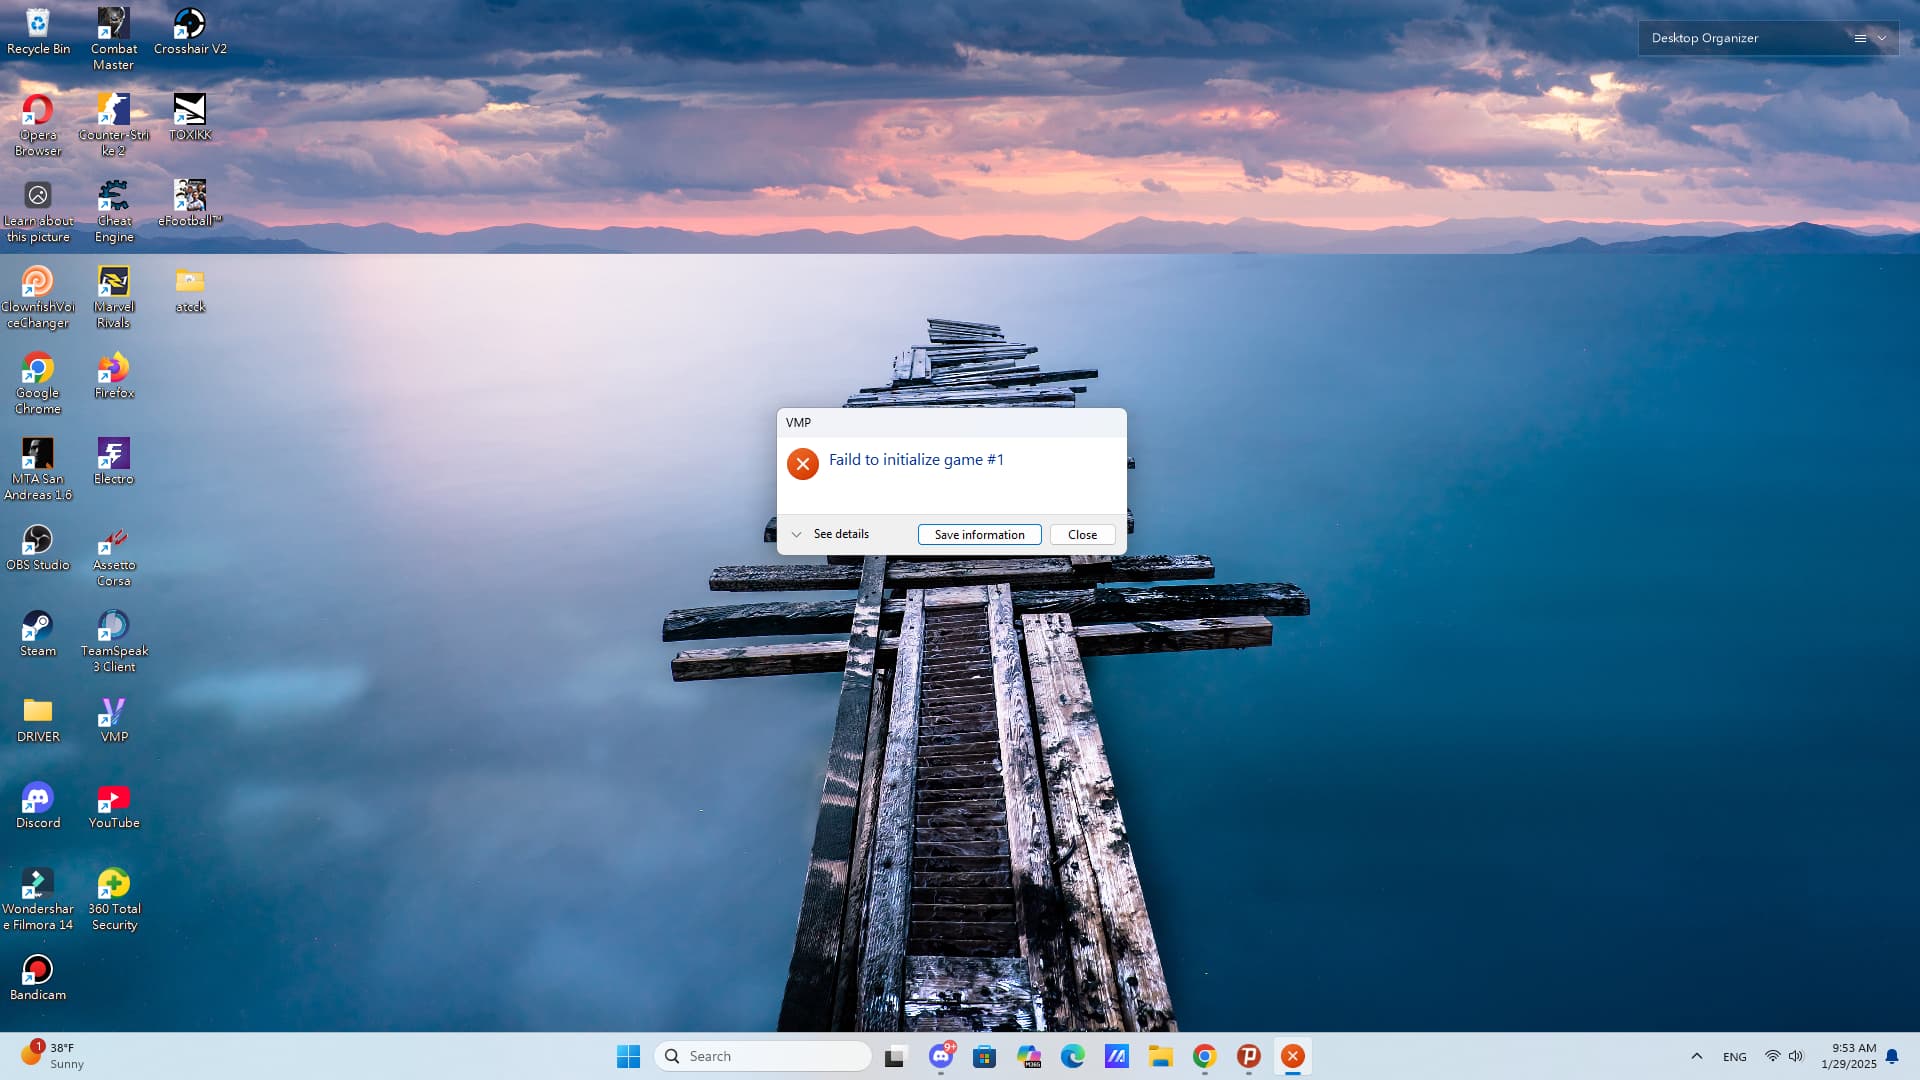Click the Save information button
The width and height of the screenshot is (1920, 1080).
[979, 535]
